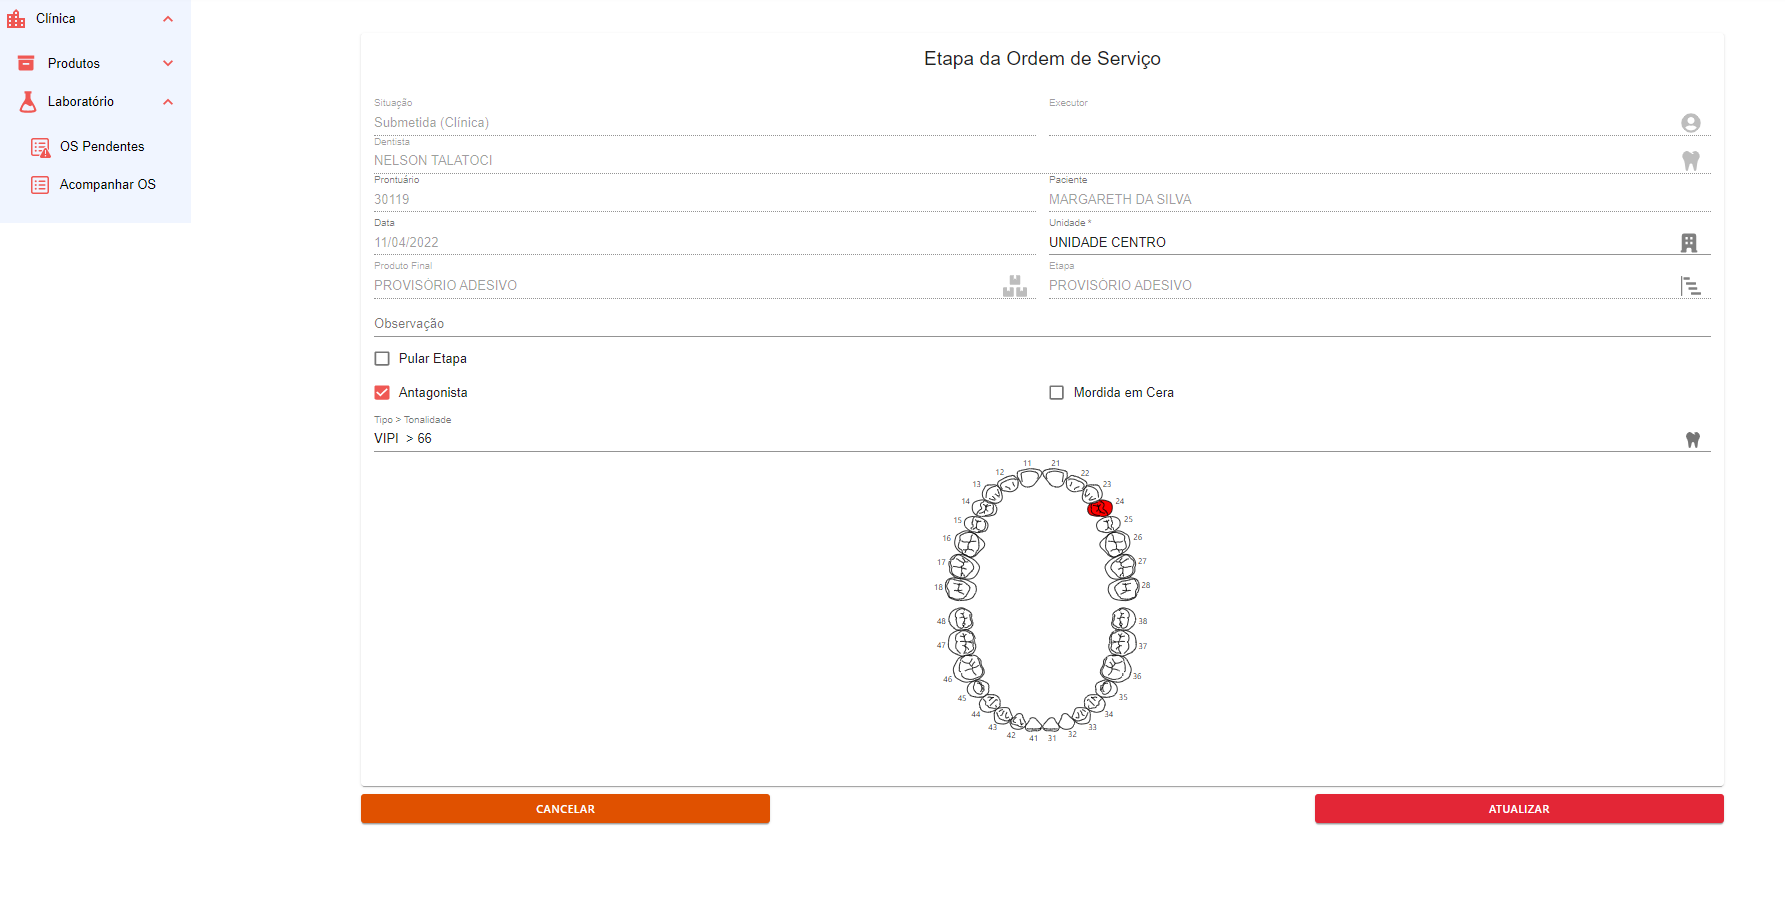1785x913 pixels.
Task: Collapse the Laboratório menu chevron
Action: (x=168, y=102)
